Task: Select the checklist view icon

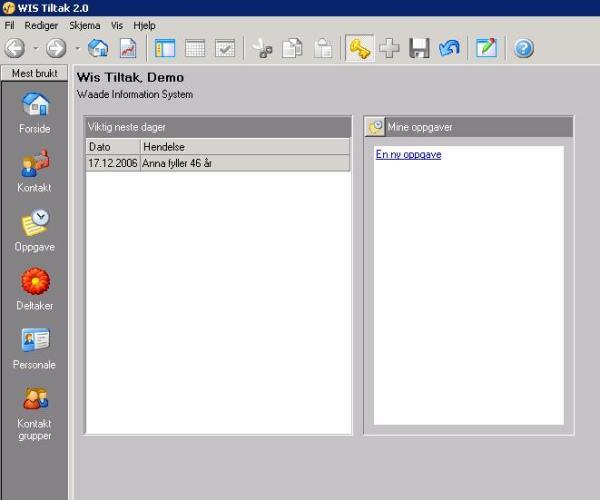Action: pyautogui.click(x=225, y=48)
